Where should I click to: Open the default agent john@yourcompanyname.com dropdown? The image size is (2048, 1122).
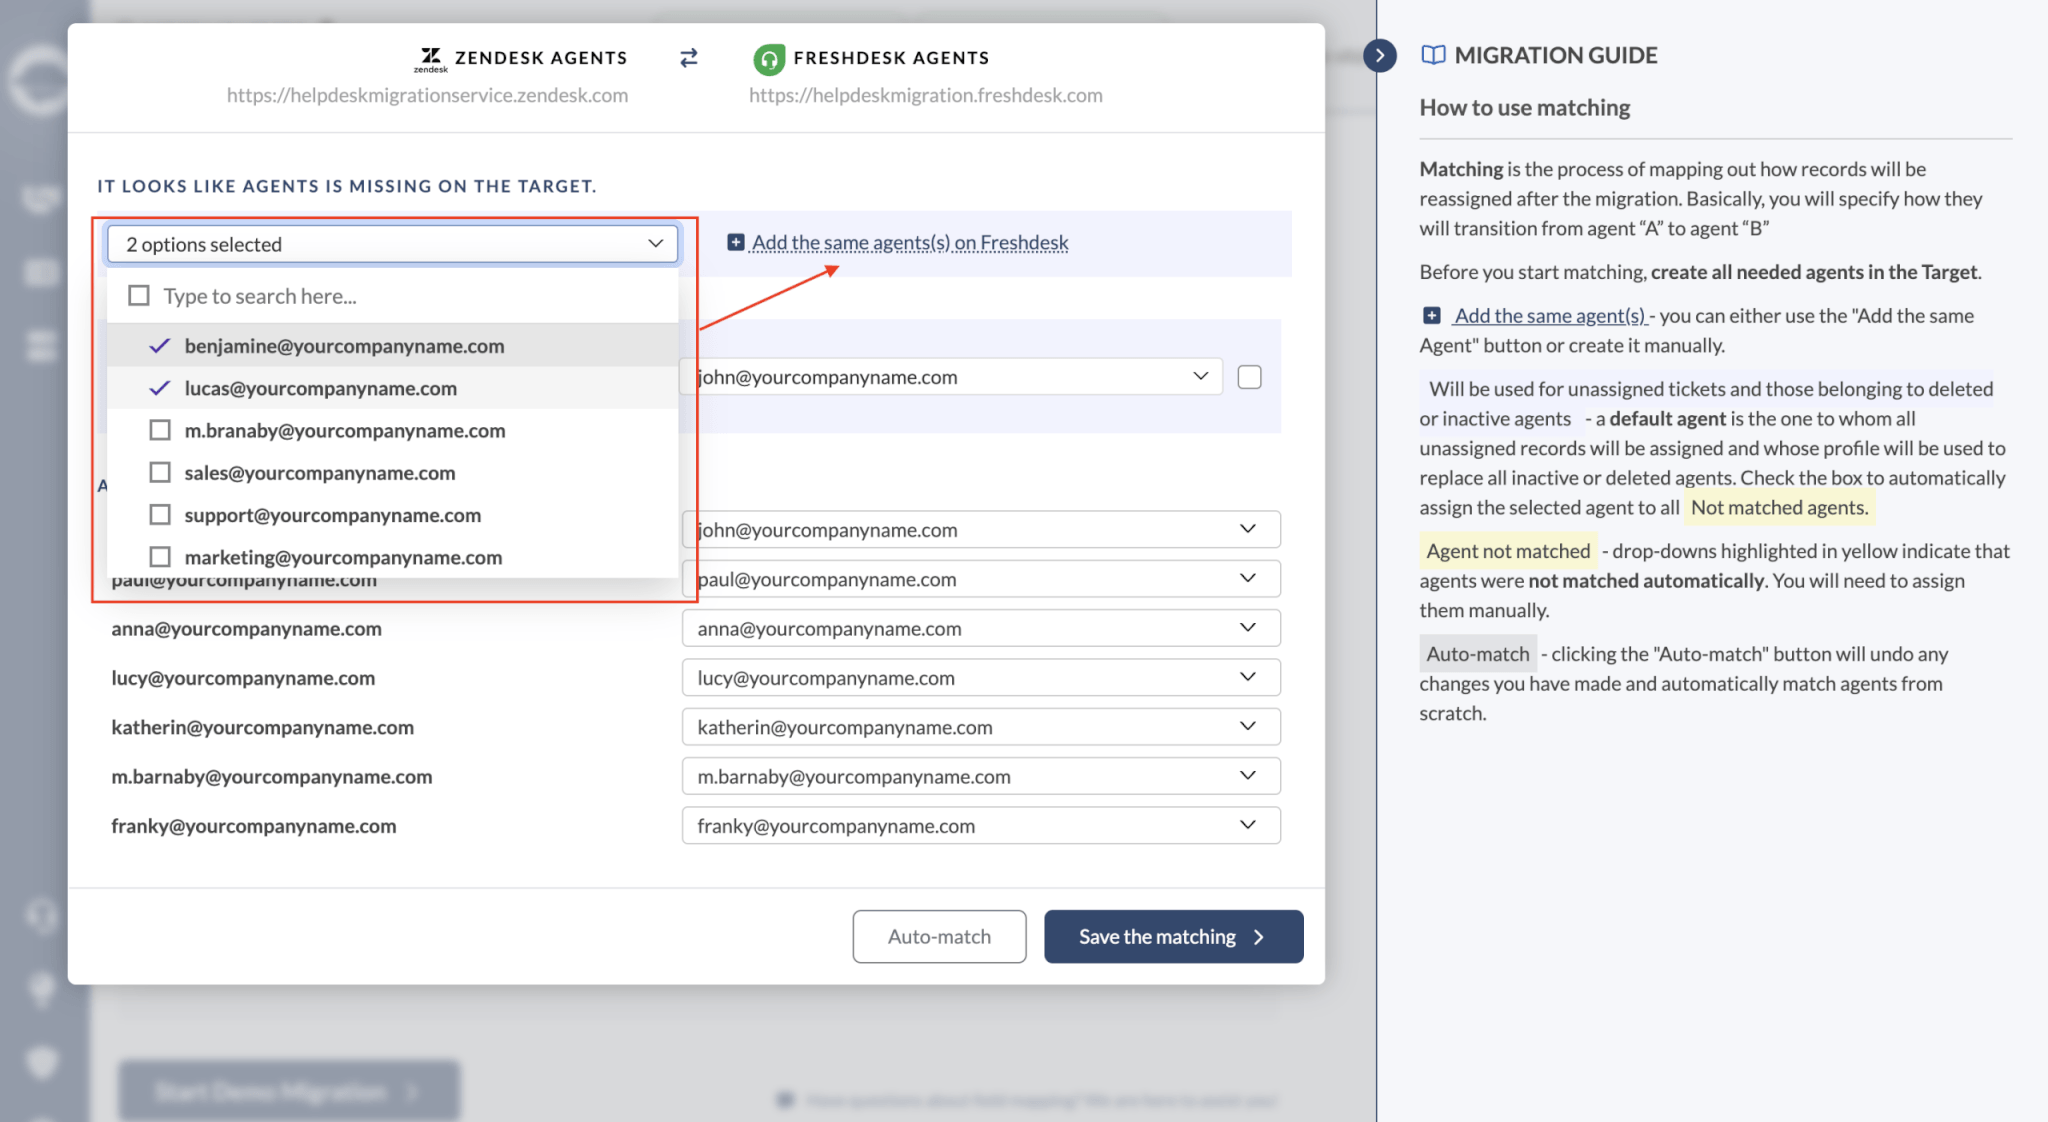951,377
